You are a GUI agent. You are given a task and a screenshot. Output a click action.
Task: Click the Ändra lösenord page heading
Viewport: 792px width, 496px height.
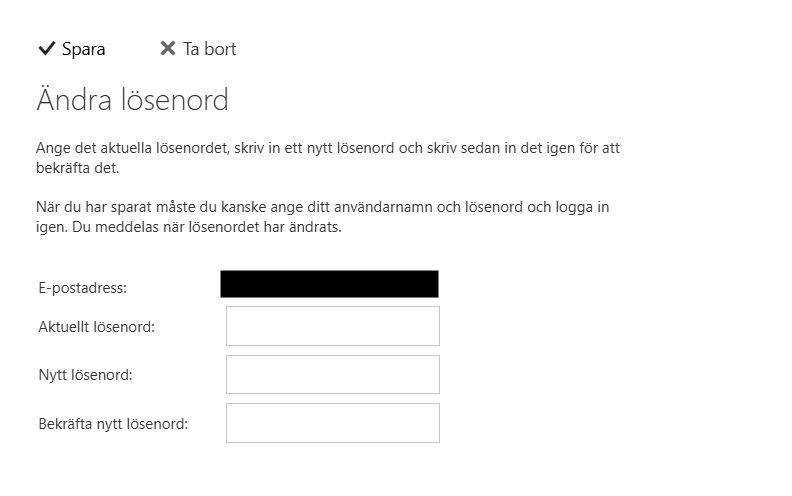(x=132, y=100)
